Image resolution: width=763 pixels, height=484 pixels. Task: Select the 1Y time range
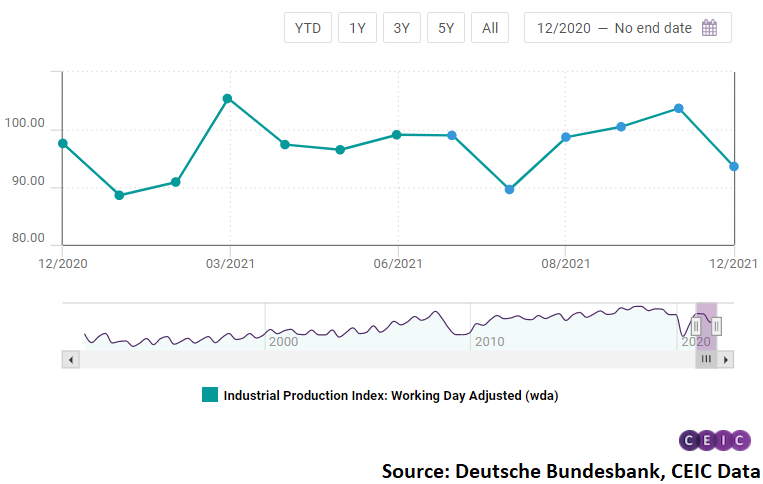pos(357,28)
